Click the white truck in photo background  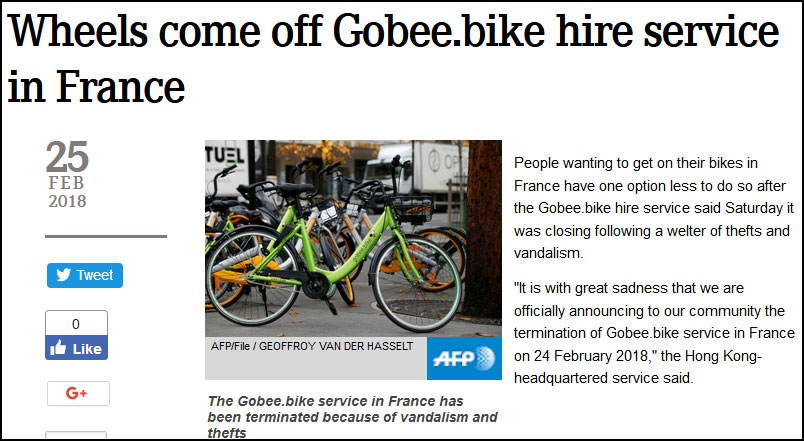click(430, 170)
